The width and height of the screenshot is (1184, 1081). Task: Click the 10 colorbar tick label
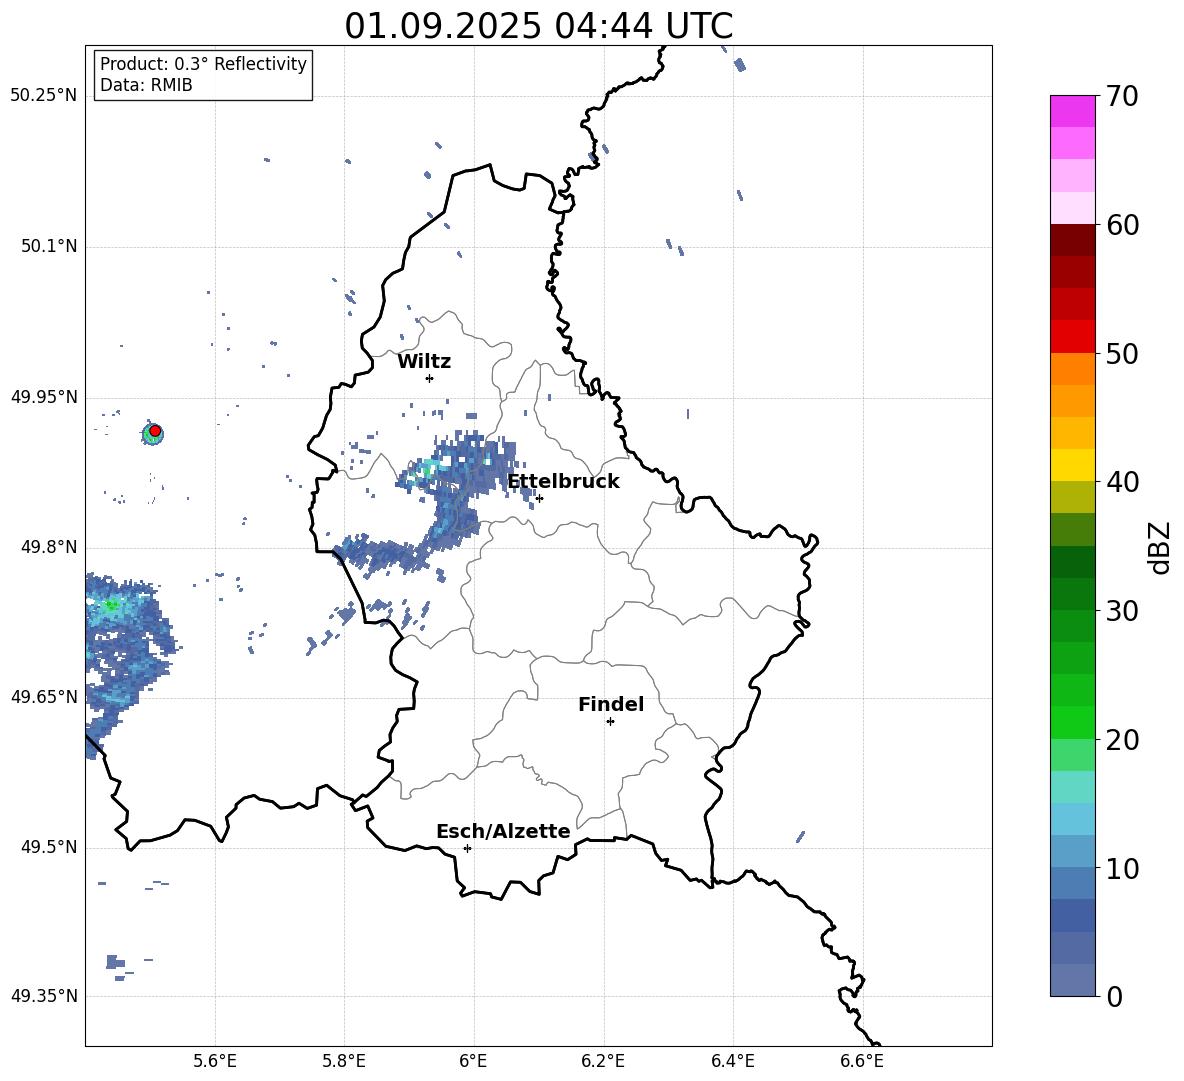(1122, 868)
